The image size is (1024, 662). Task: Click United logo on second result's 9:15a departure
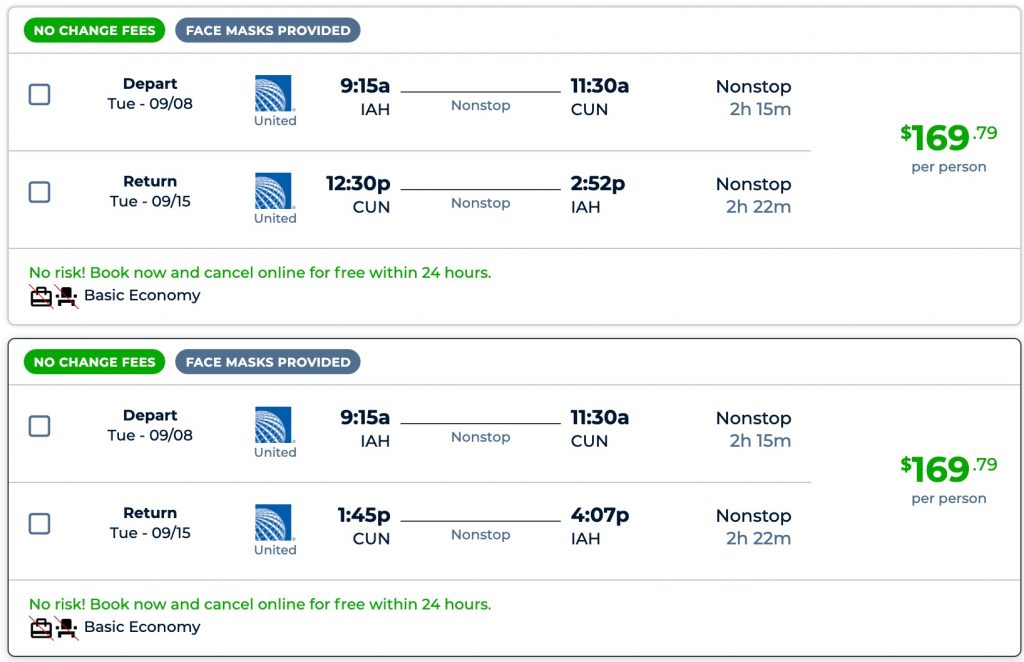click(x=274, y=426)
